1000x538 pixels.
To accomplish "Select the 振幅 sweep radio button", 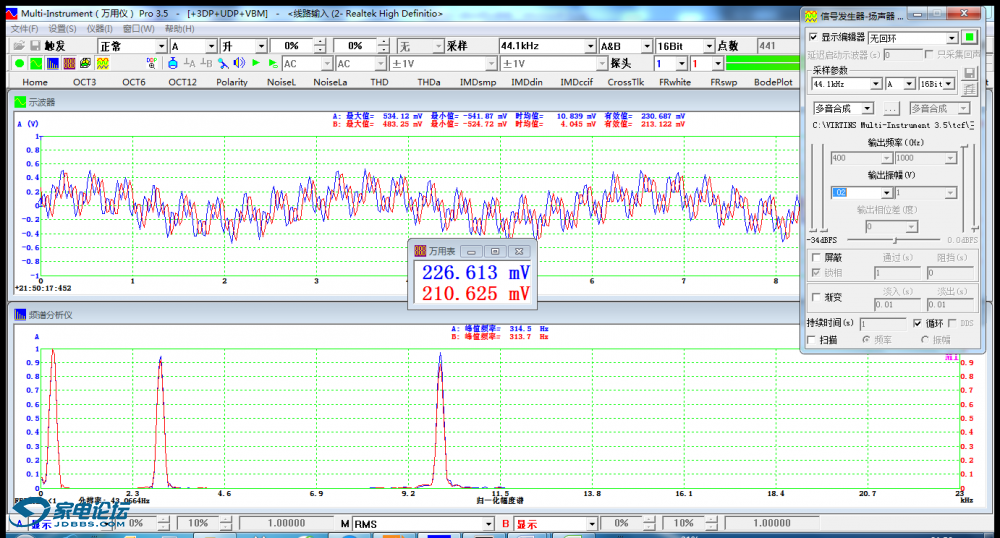I will (x=924, y=340).
